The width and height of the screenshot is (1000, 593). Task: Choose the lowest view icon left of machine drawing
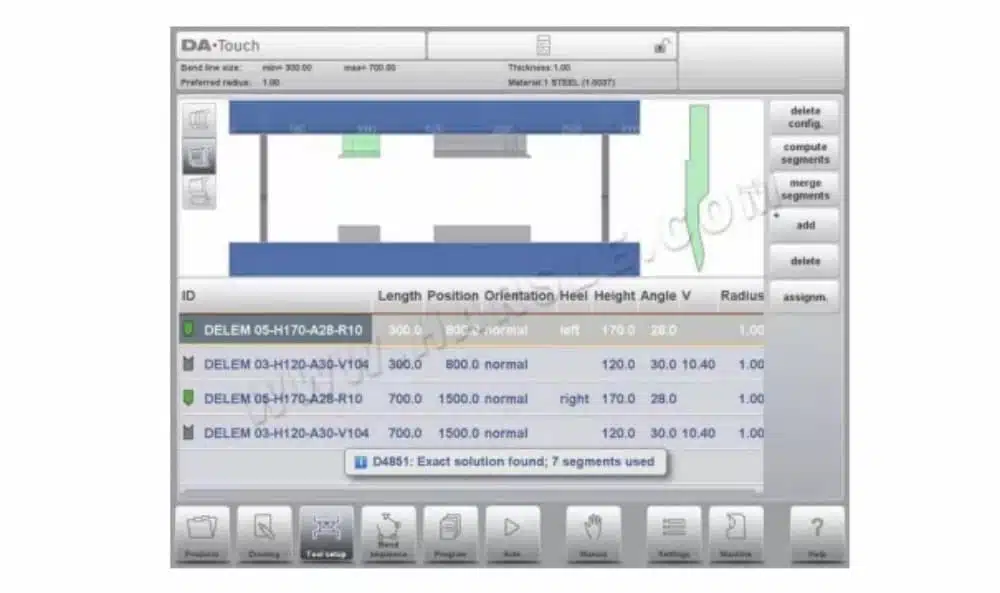point(199,191)
